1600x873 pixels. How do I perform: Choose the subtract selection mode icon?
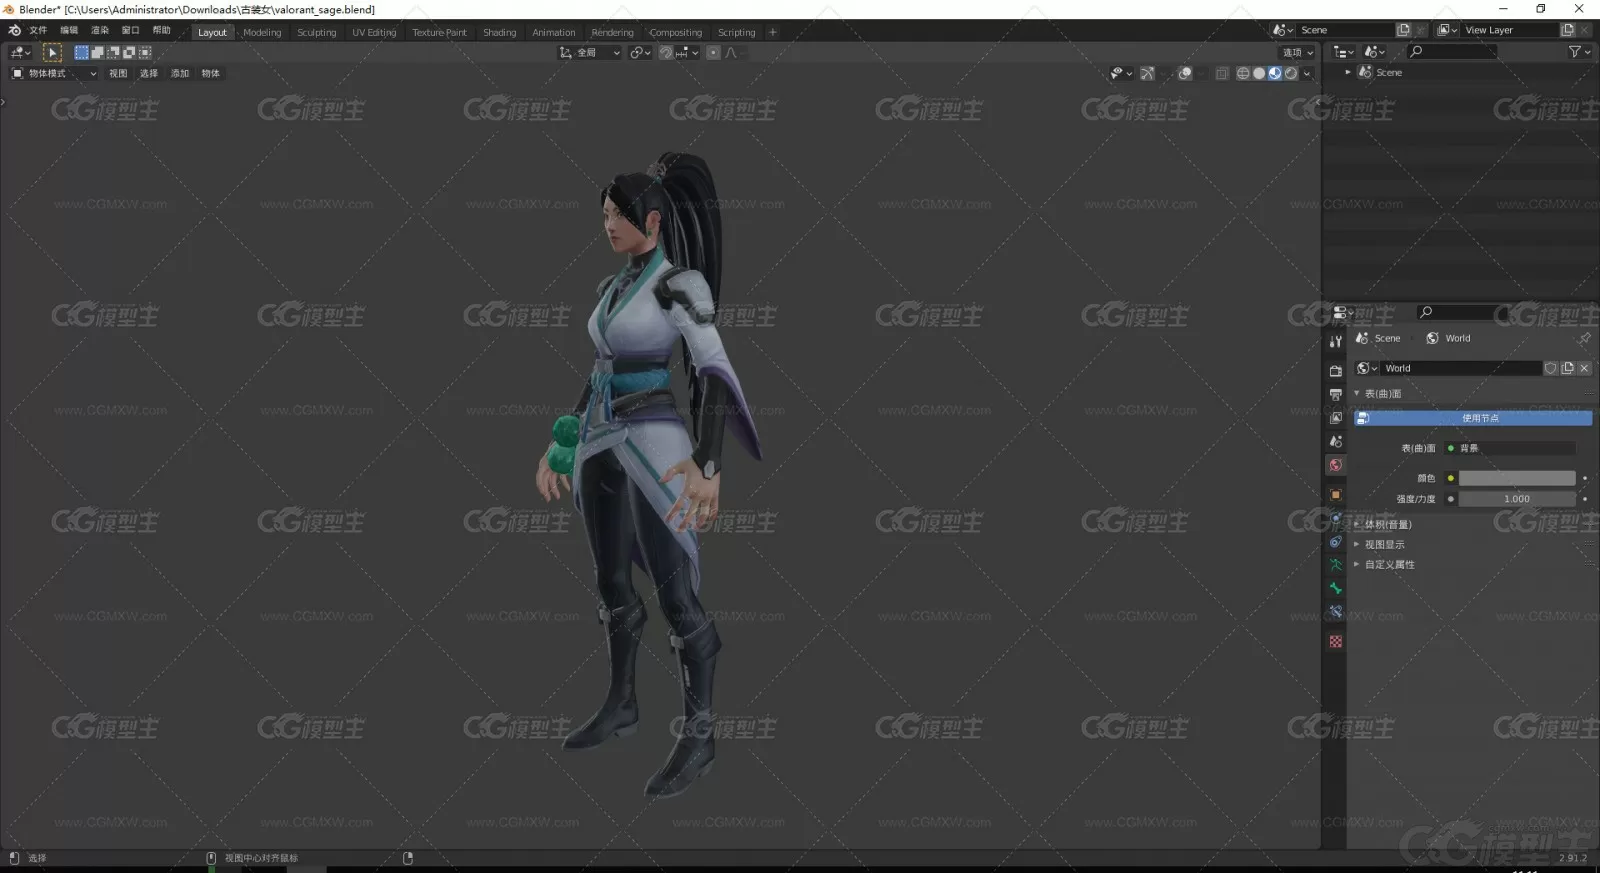[113, 52]
